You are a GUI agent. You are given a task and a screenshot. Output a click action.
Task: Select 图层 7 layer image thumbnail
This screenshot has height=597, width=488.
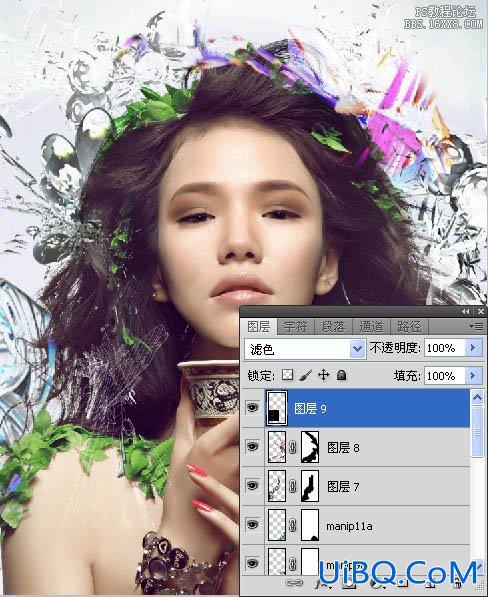click(x=277, y=486)
